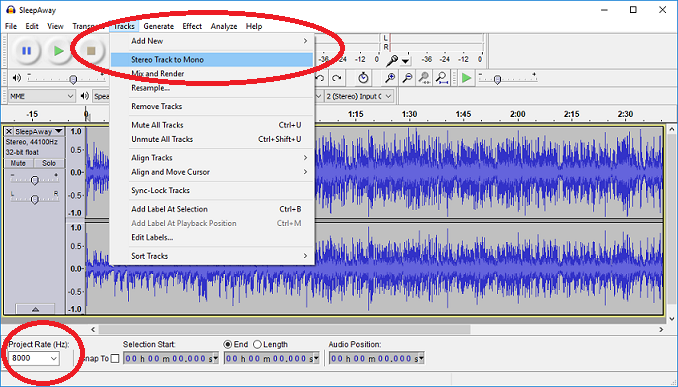The height and width of the screenshot is (387, 678).
Task: Choose Resample... menu item
Action: point(211,88)
